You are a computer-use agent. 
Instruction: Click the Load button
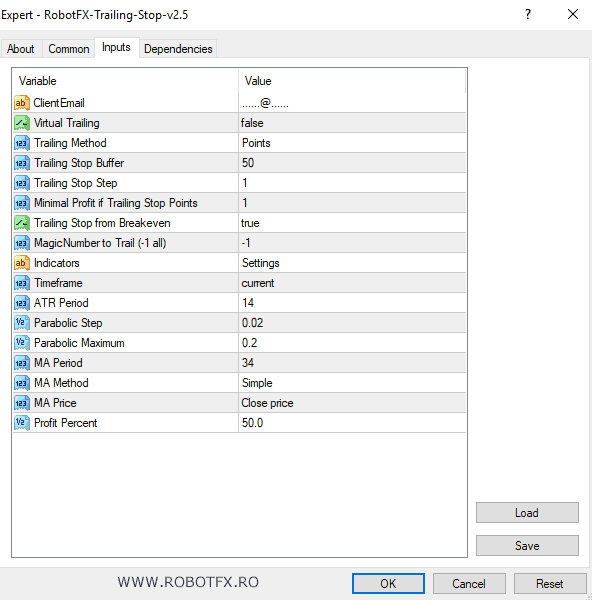(527, 513)
